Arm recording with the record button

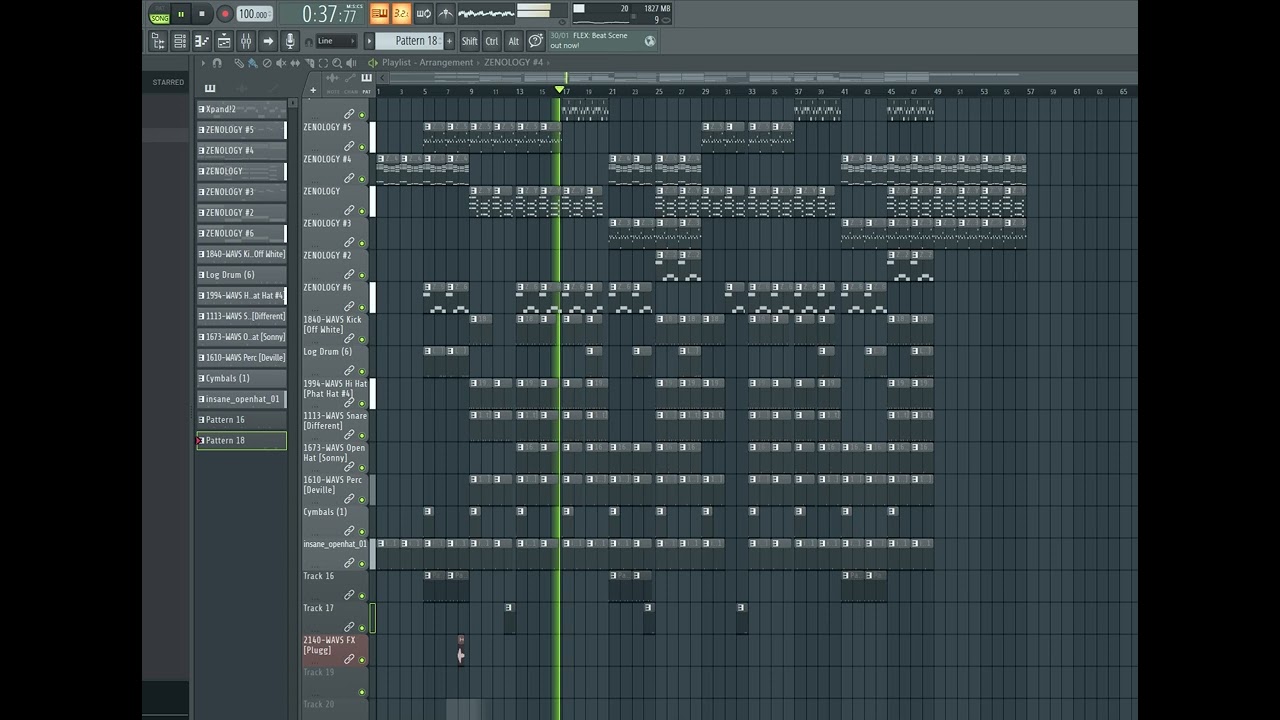coord(225,14)
